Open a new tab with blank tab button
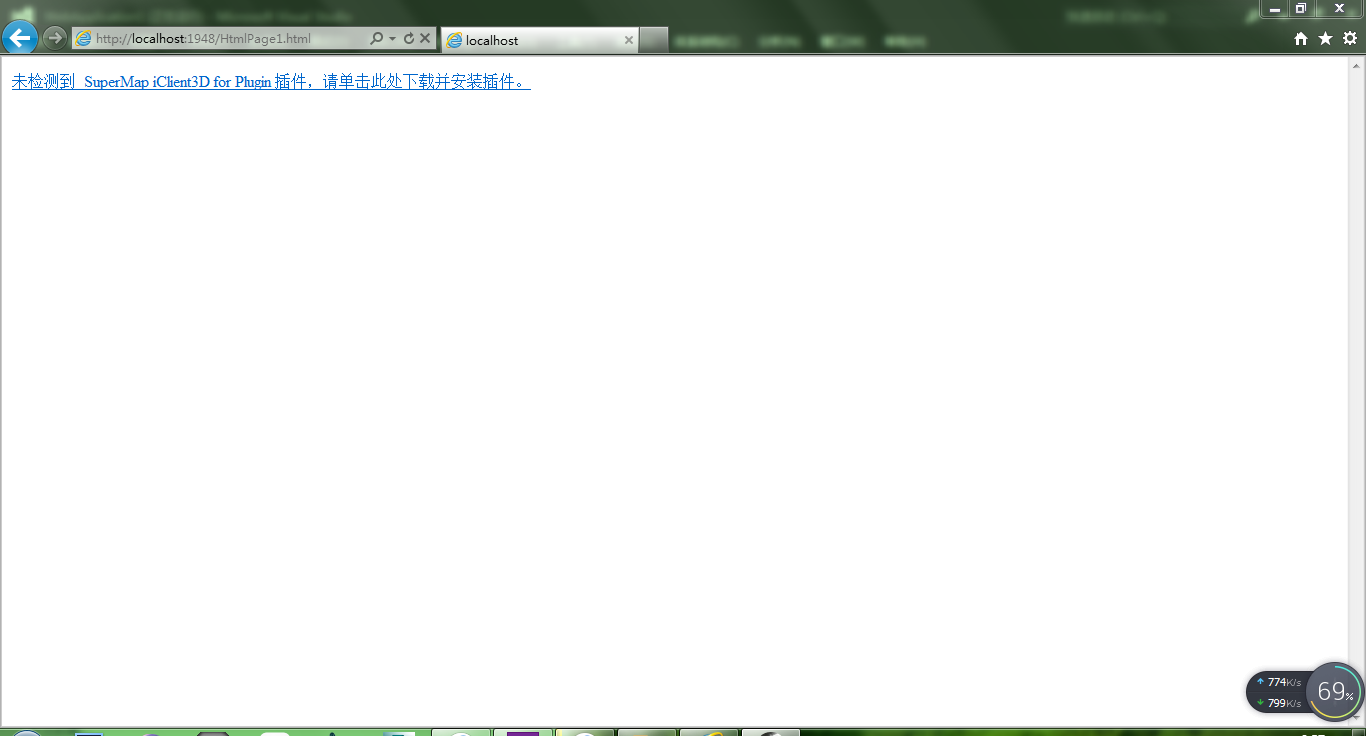 click(x=653, y=40)
